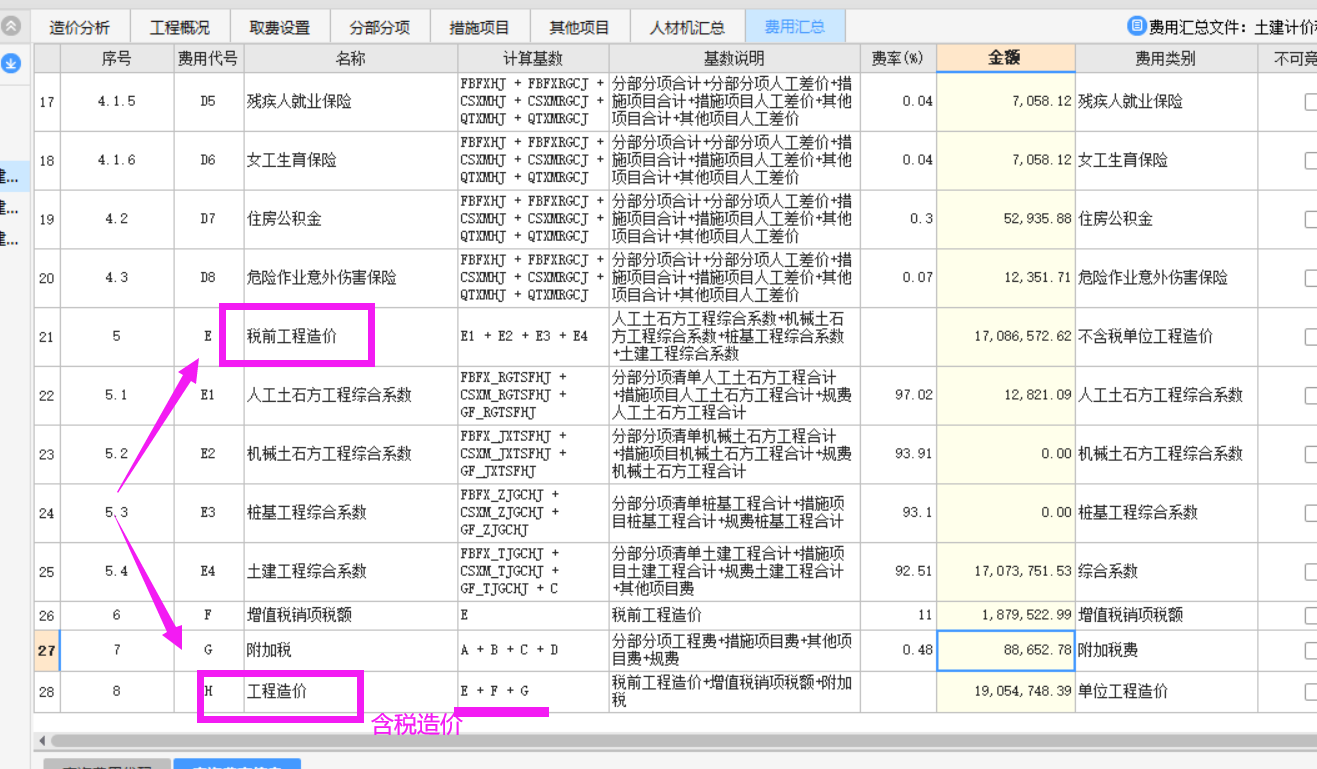Click the 单位工程造价 fee category cell
This screenshot has height=769, width=1317.
[x=1166, y=691]
